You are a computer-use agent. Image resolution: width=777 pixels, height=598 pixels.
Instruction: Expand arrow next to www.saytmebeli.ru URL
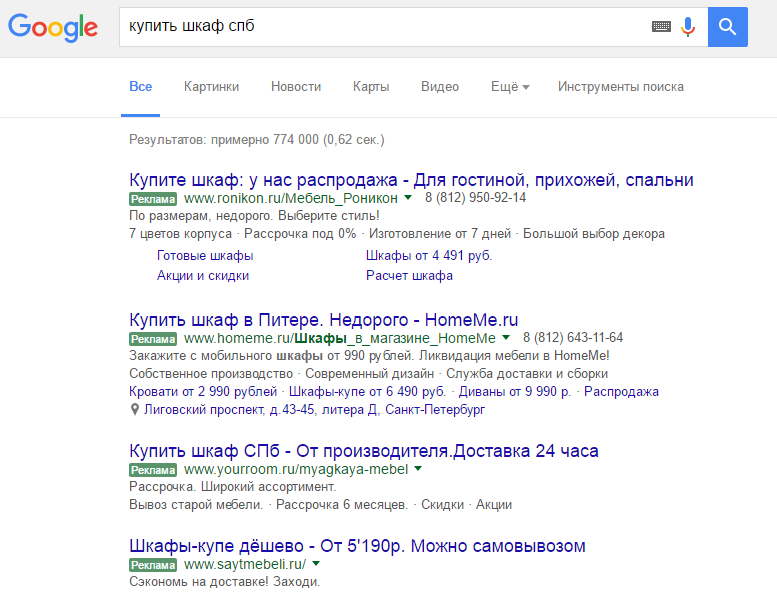(316, 563)
